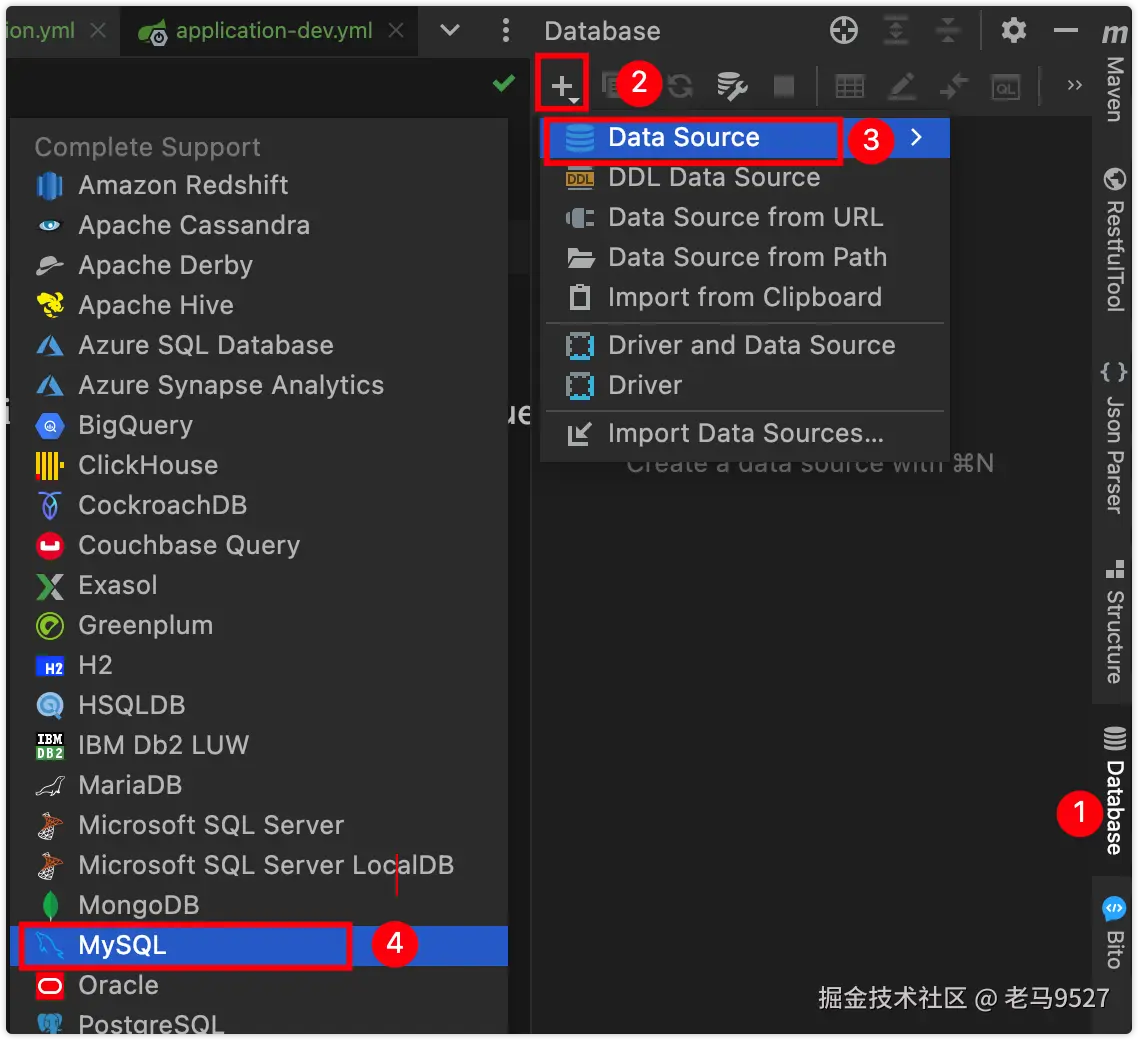The image size is (1138, 1040).
Task: Click Jump to Source arrows icon
Action: [954, 86]
